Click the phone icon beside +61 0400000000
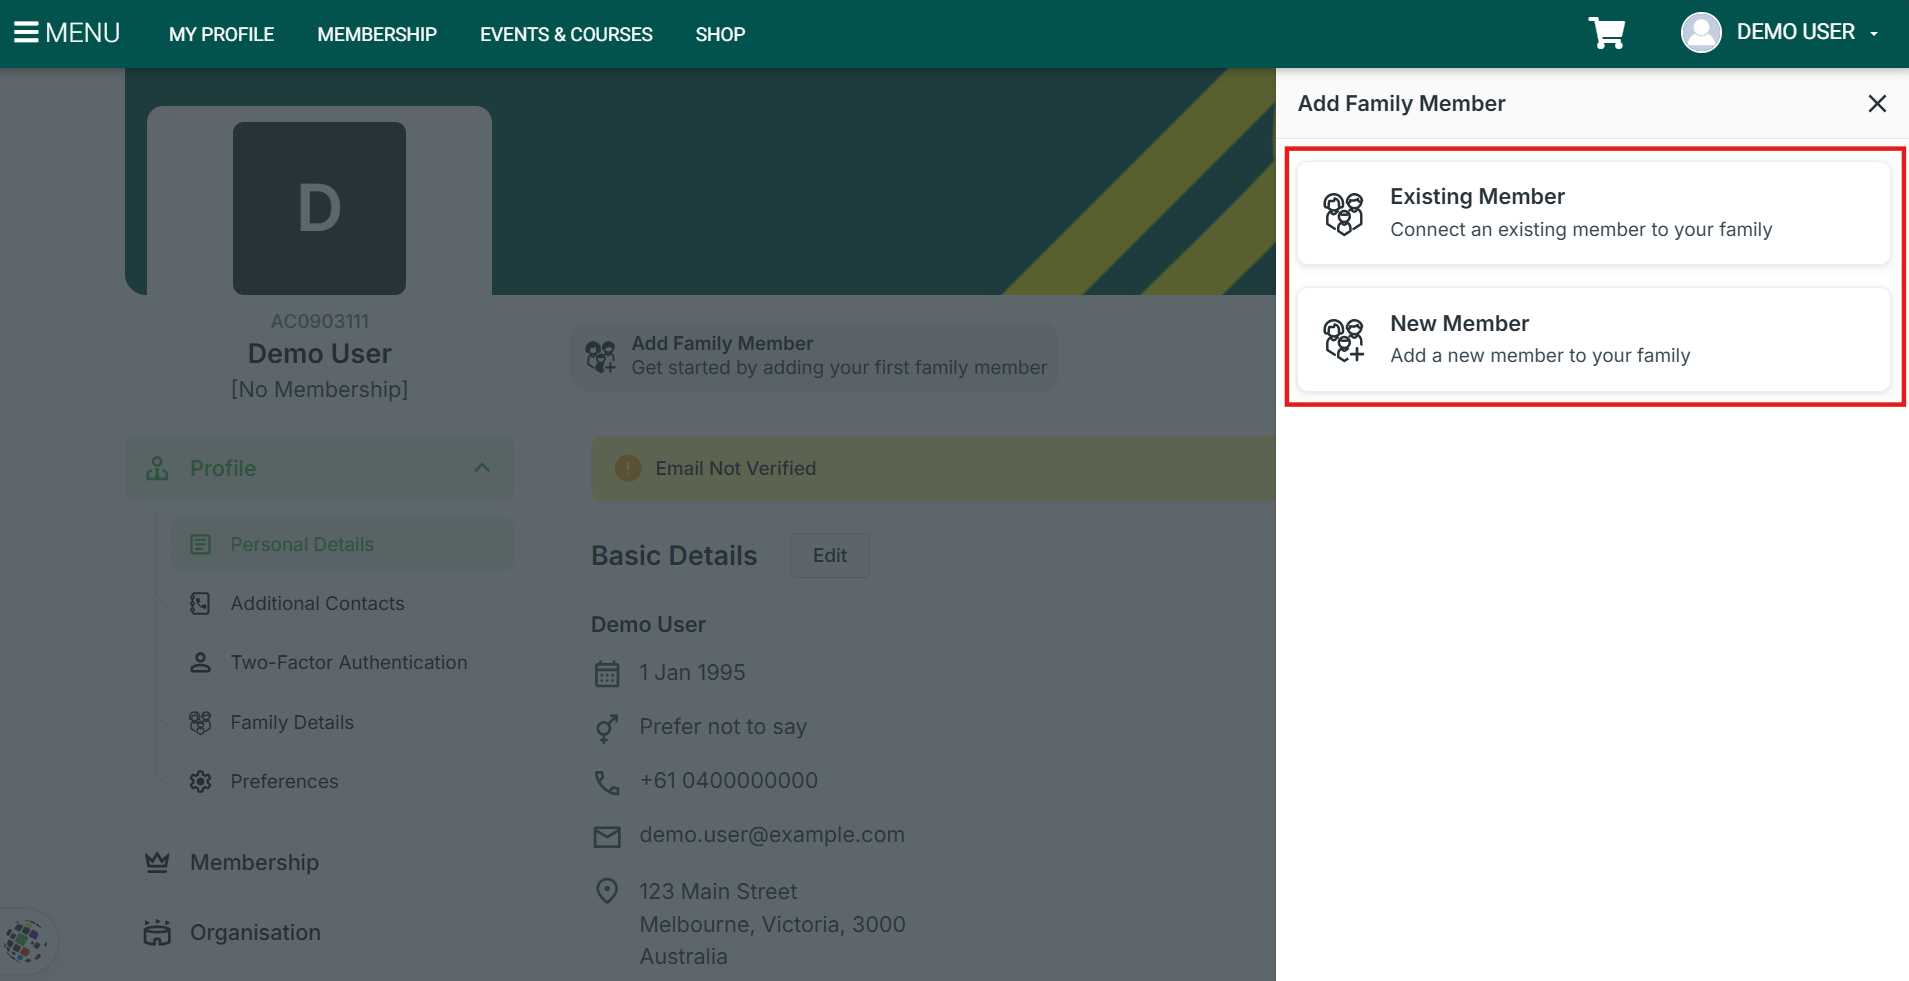 [x=607, y=782]
